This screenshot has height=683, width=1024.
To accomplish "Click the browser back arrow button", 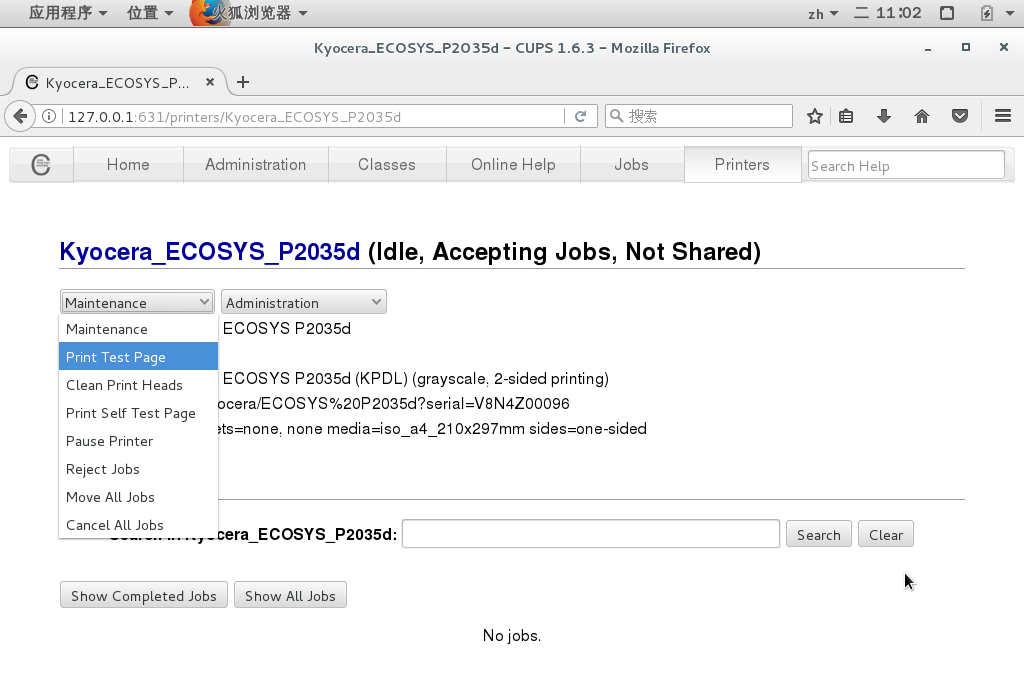I will tap(19, 116).
